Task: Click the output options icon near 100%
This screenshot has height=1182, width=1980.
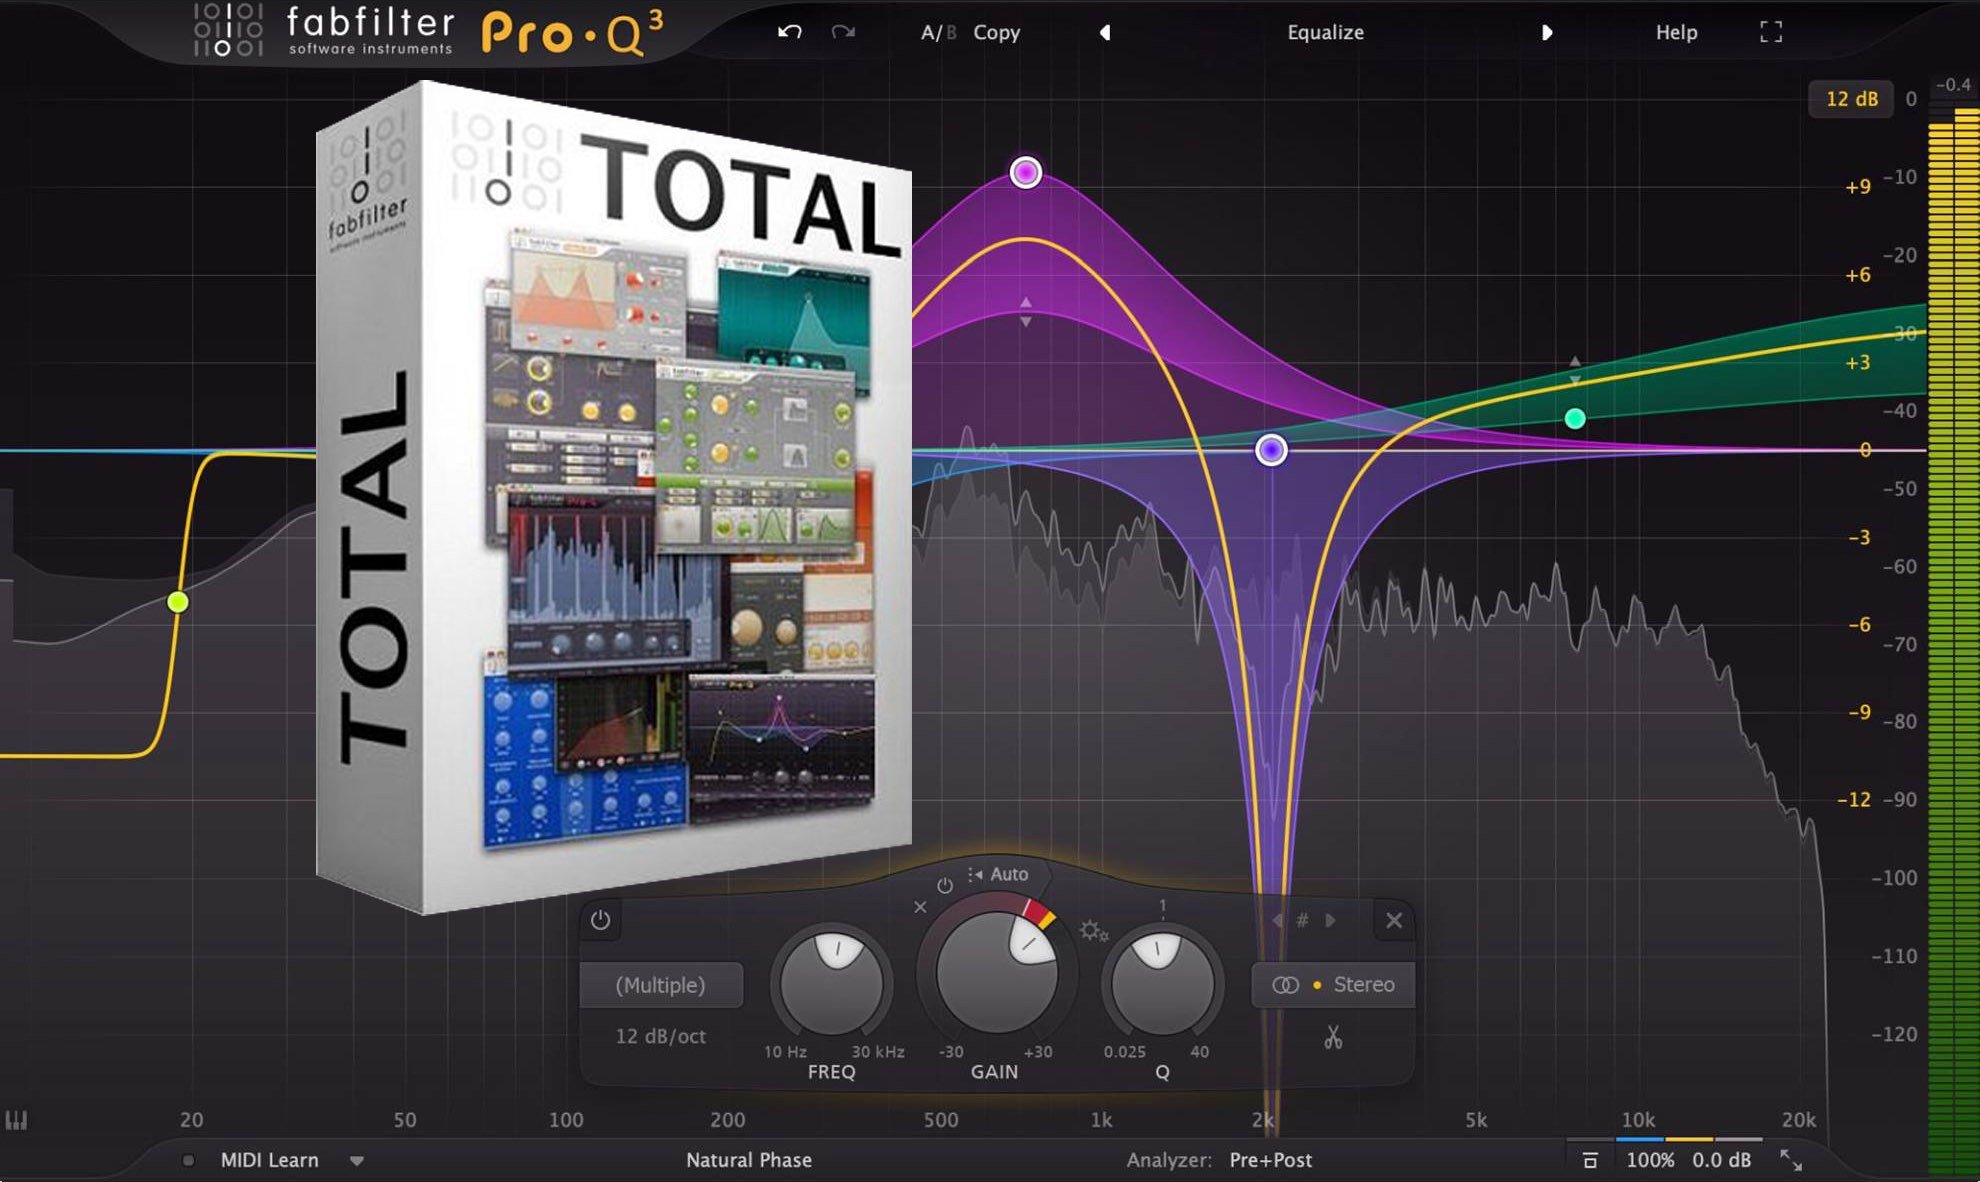Action: click(x=1590, y=1160)
